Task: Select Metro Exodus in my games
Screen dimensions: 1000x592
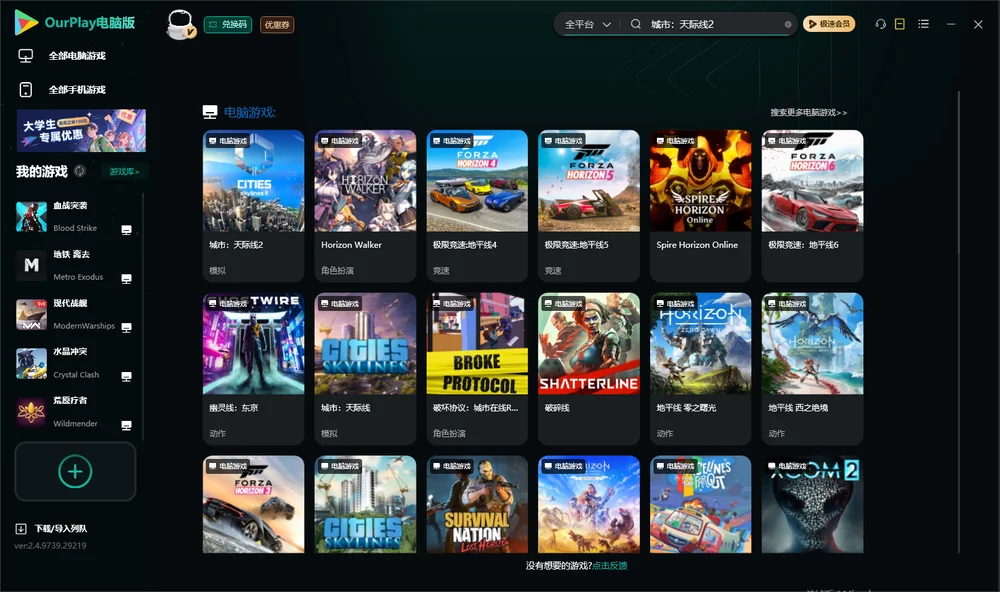Action: [75, 265]
